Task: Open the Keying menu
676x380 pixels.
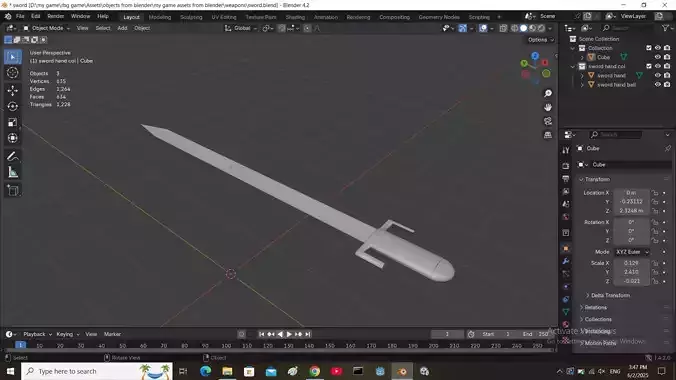Action: tap(68, 334)
